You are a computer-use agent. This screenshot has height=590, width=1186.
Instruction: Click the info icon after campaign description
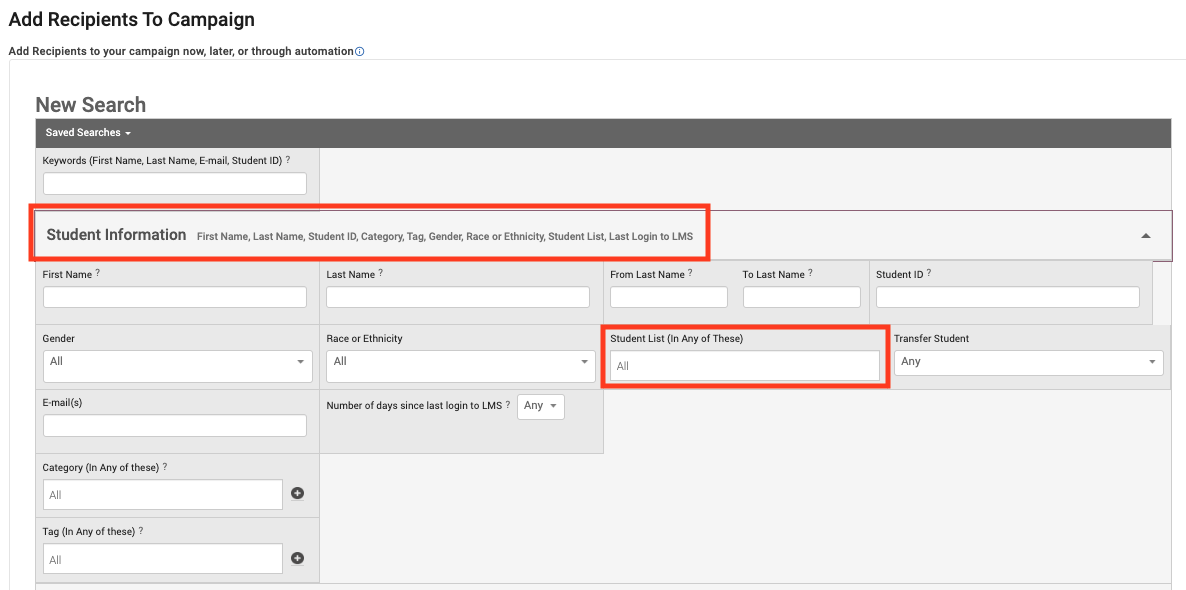tap(360, 52)
